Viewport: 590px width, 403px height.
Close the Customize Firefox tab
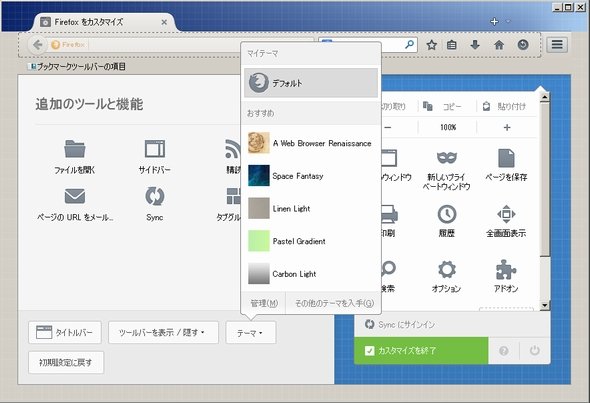pyautogui.click(x=164, y=22)
